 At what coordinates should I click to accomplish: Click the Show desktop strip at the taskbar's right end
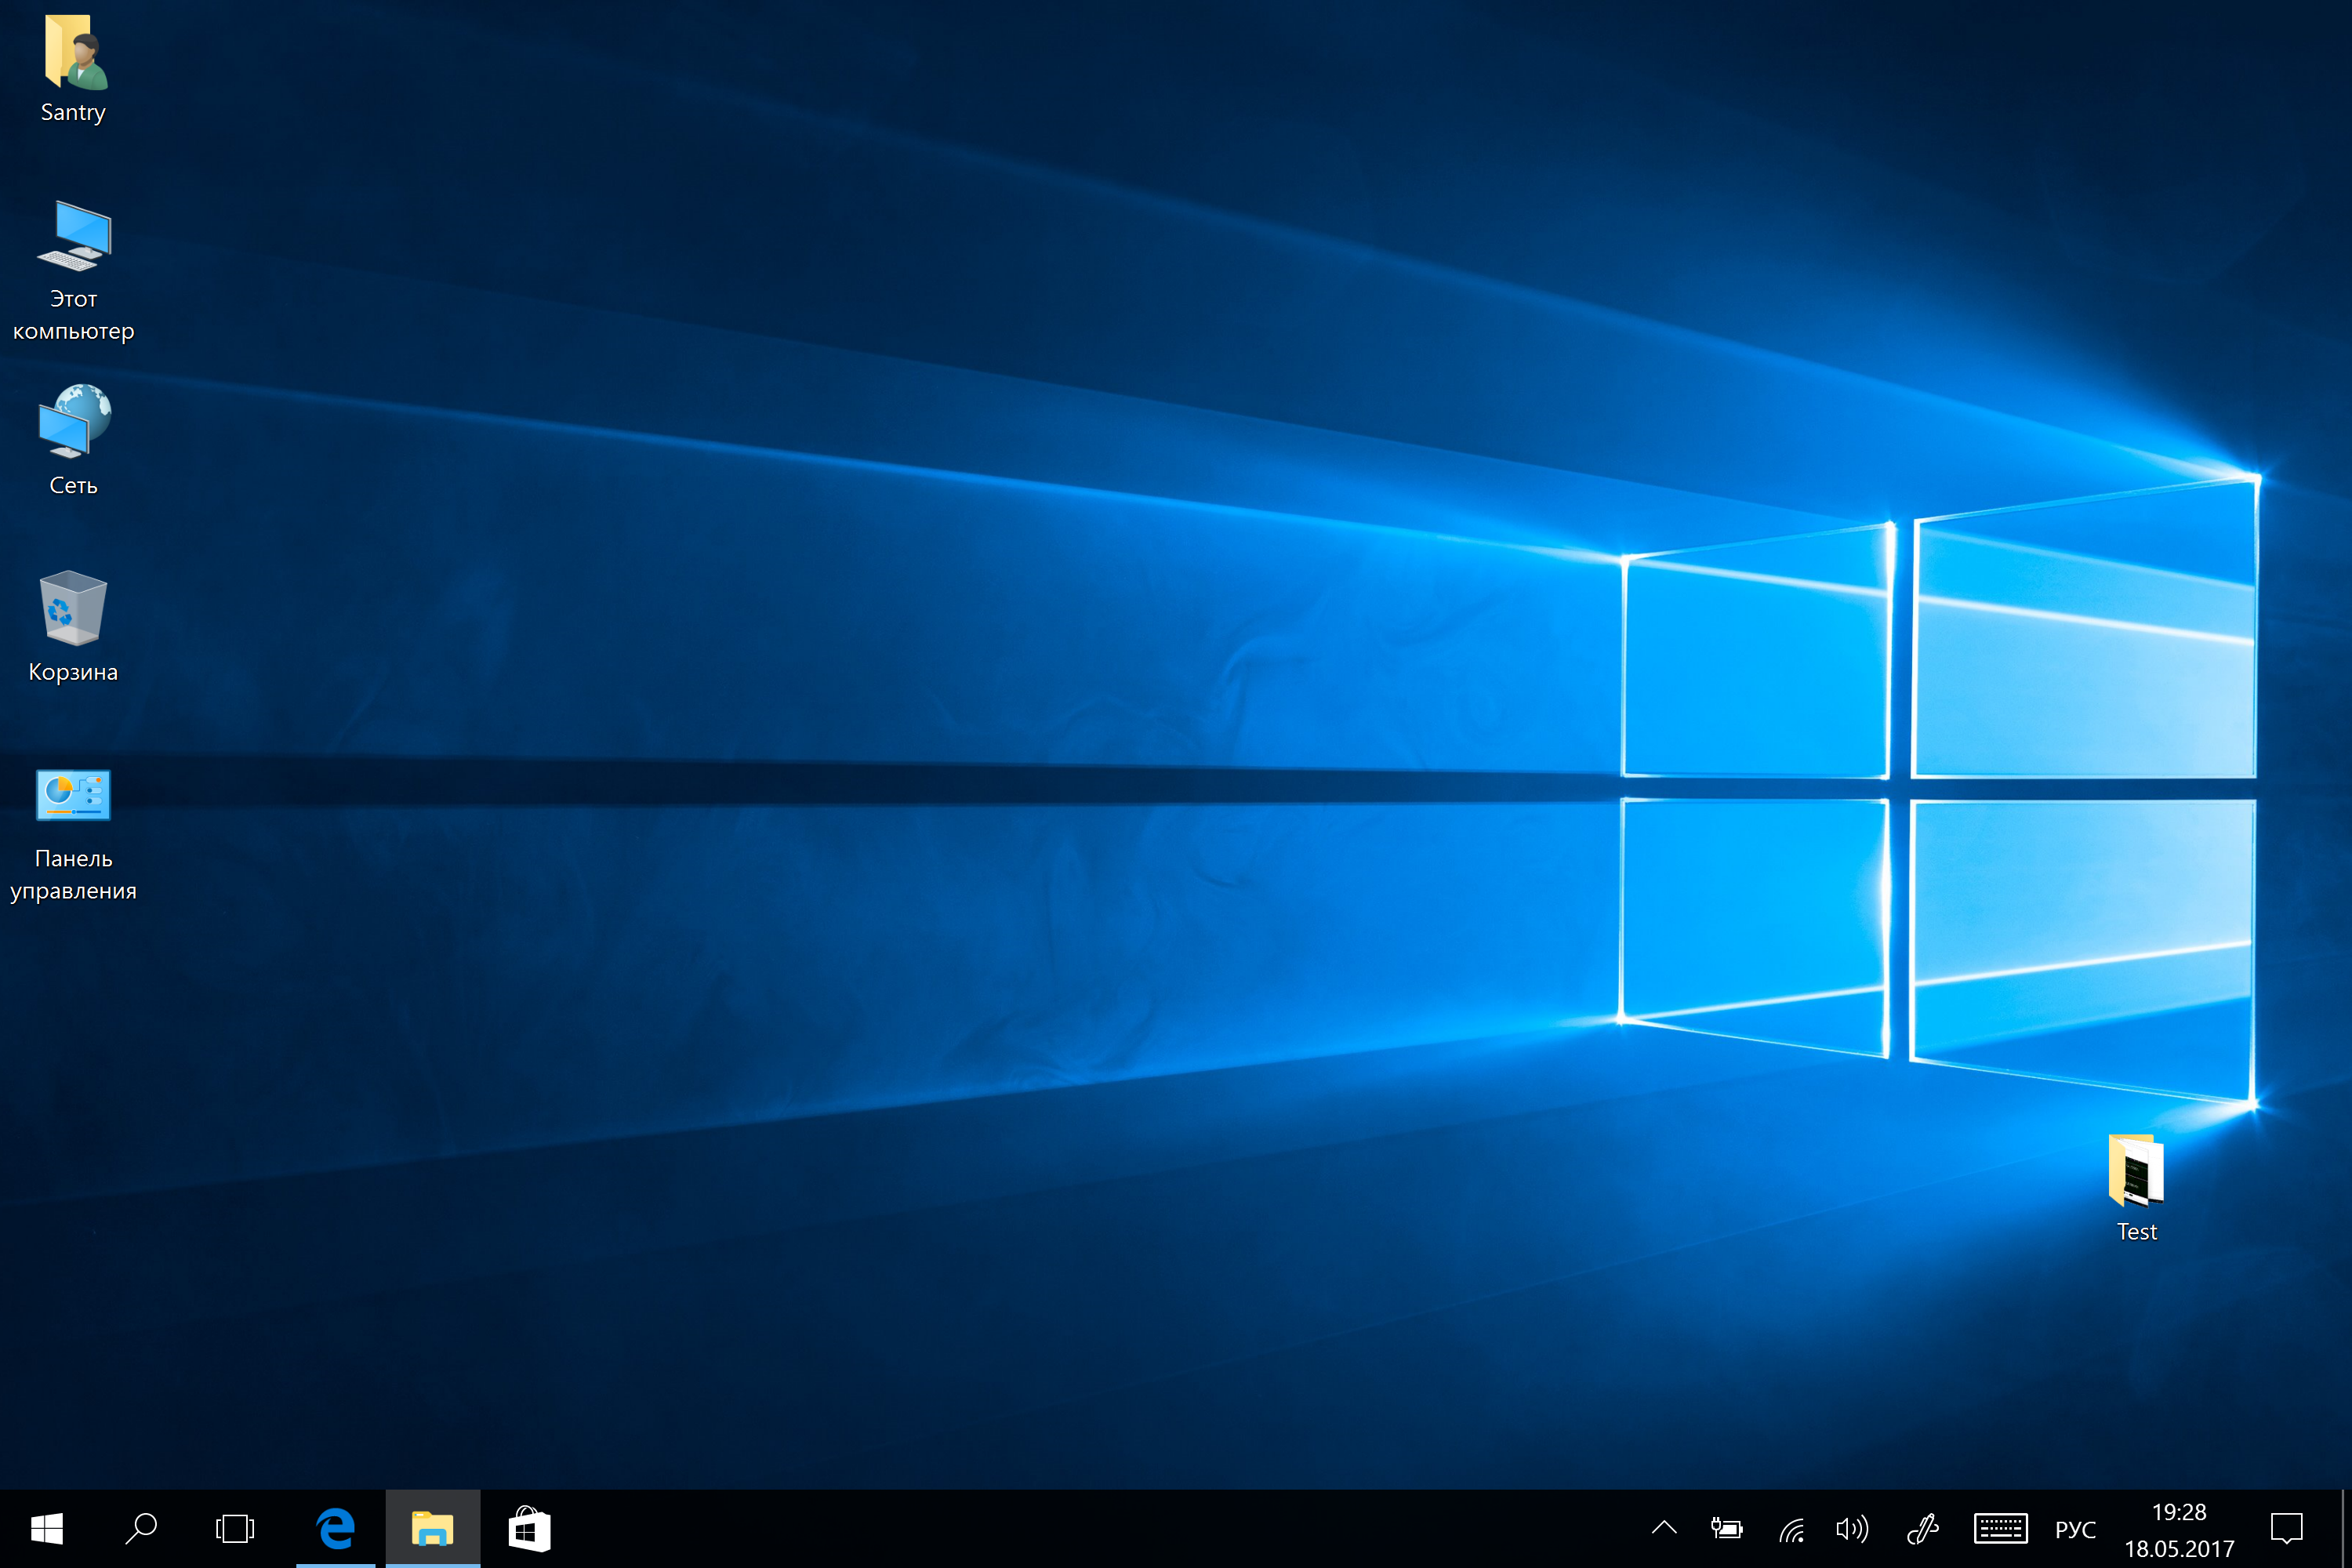click(2346, 1529)
